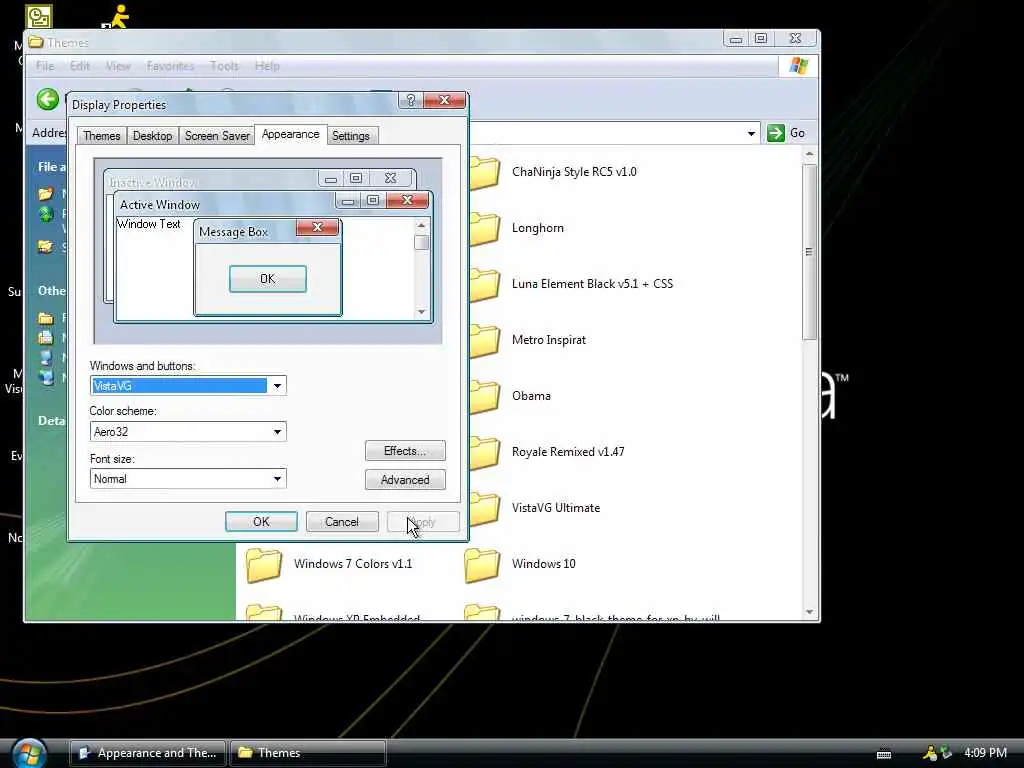Viewport: 1024px width, 768px height.
Task: Click the 4:09 PM clock
Action: coord(985,753)
